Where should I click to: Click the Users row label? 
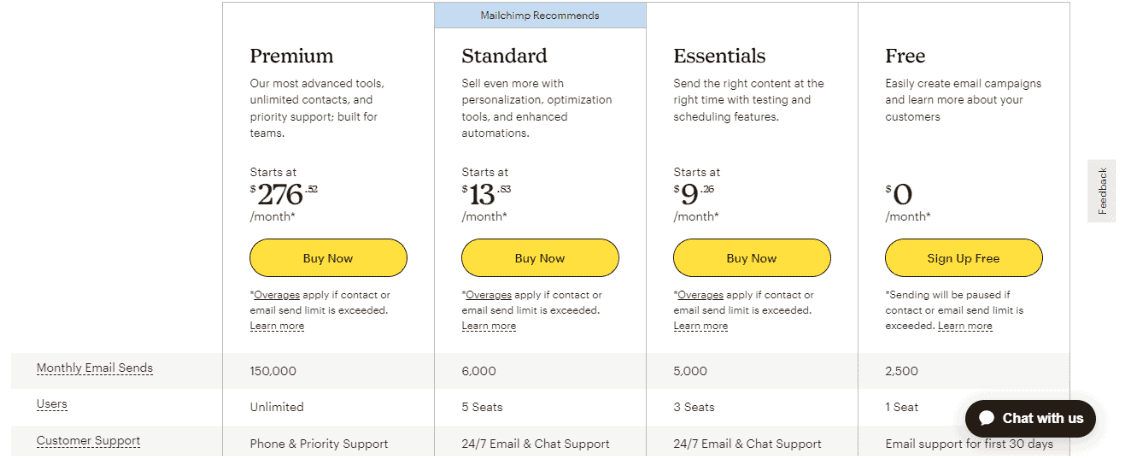click(52, 404)
